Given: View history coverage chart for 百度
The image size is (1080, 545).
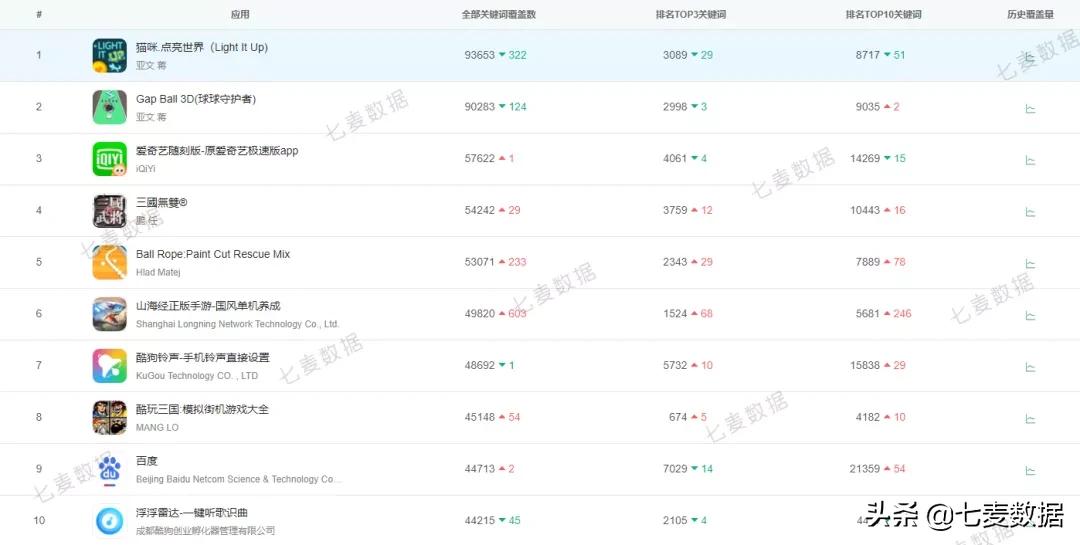Looking at the screenshot, I should [x=1030, y=471].
